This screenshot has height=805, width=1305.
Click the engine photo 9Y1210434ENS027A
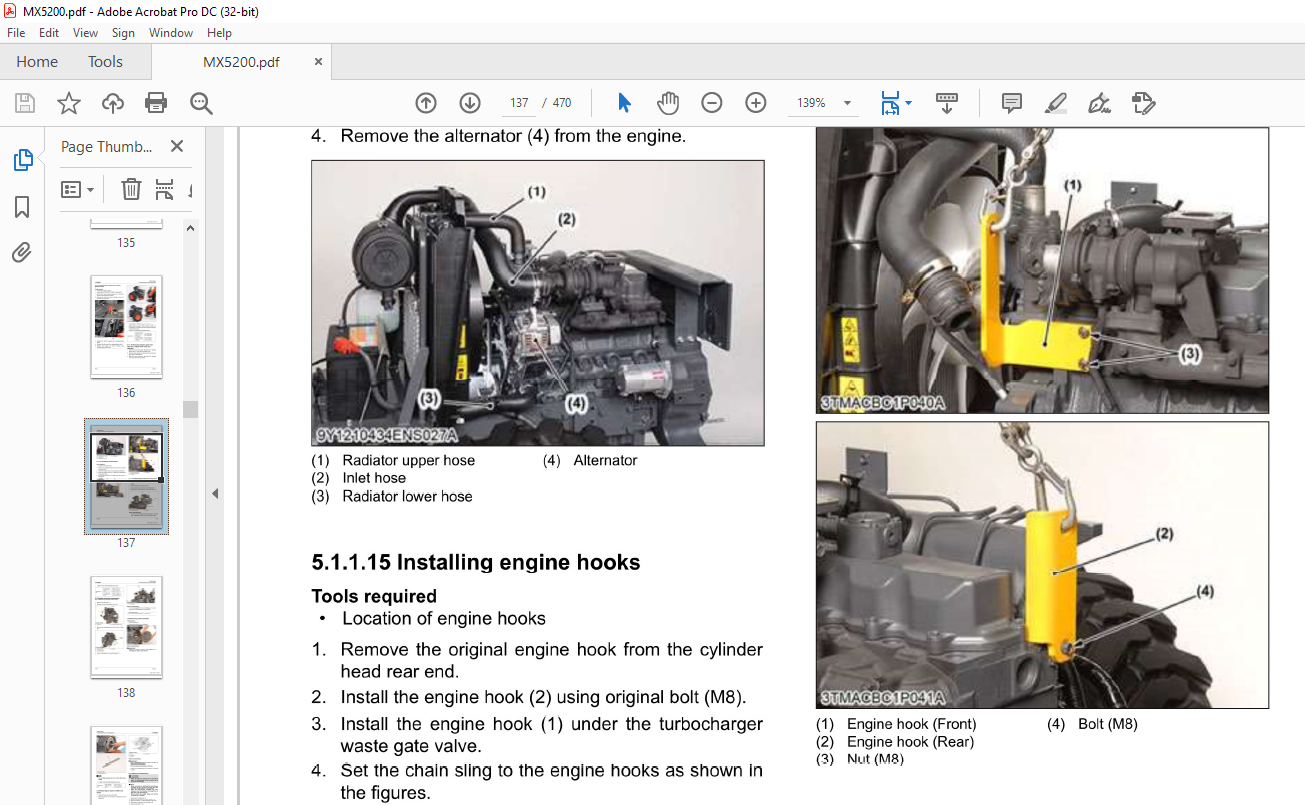(538, 303)
